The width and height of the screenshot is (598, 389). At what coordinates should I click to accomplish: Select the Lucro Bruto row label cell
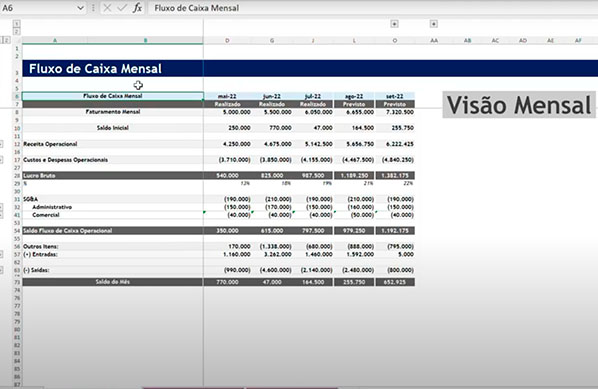click(x=113, y=176)
